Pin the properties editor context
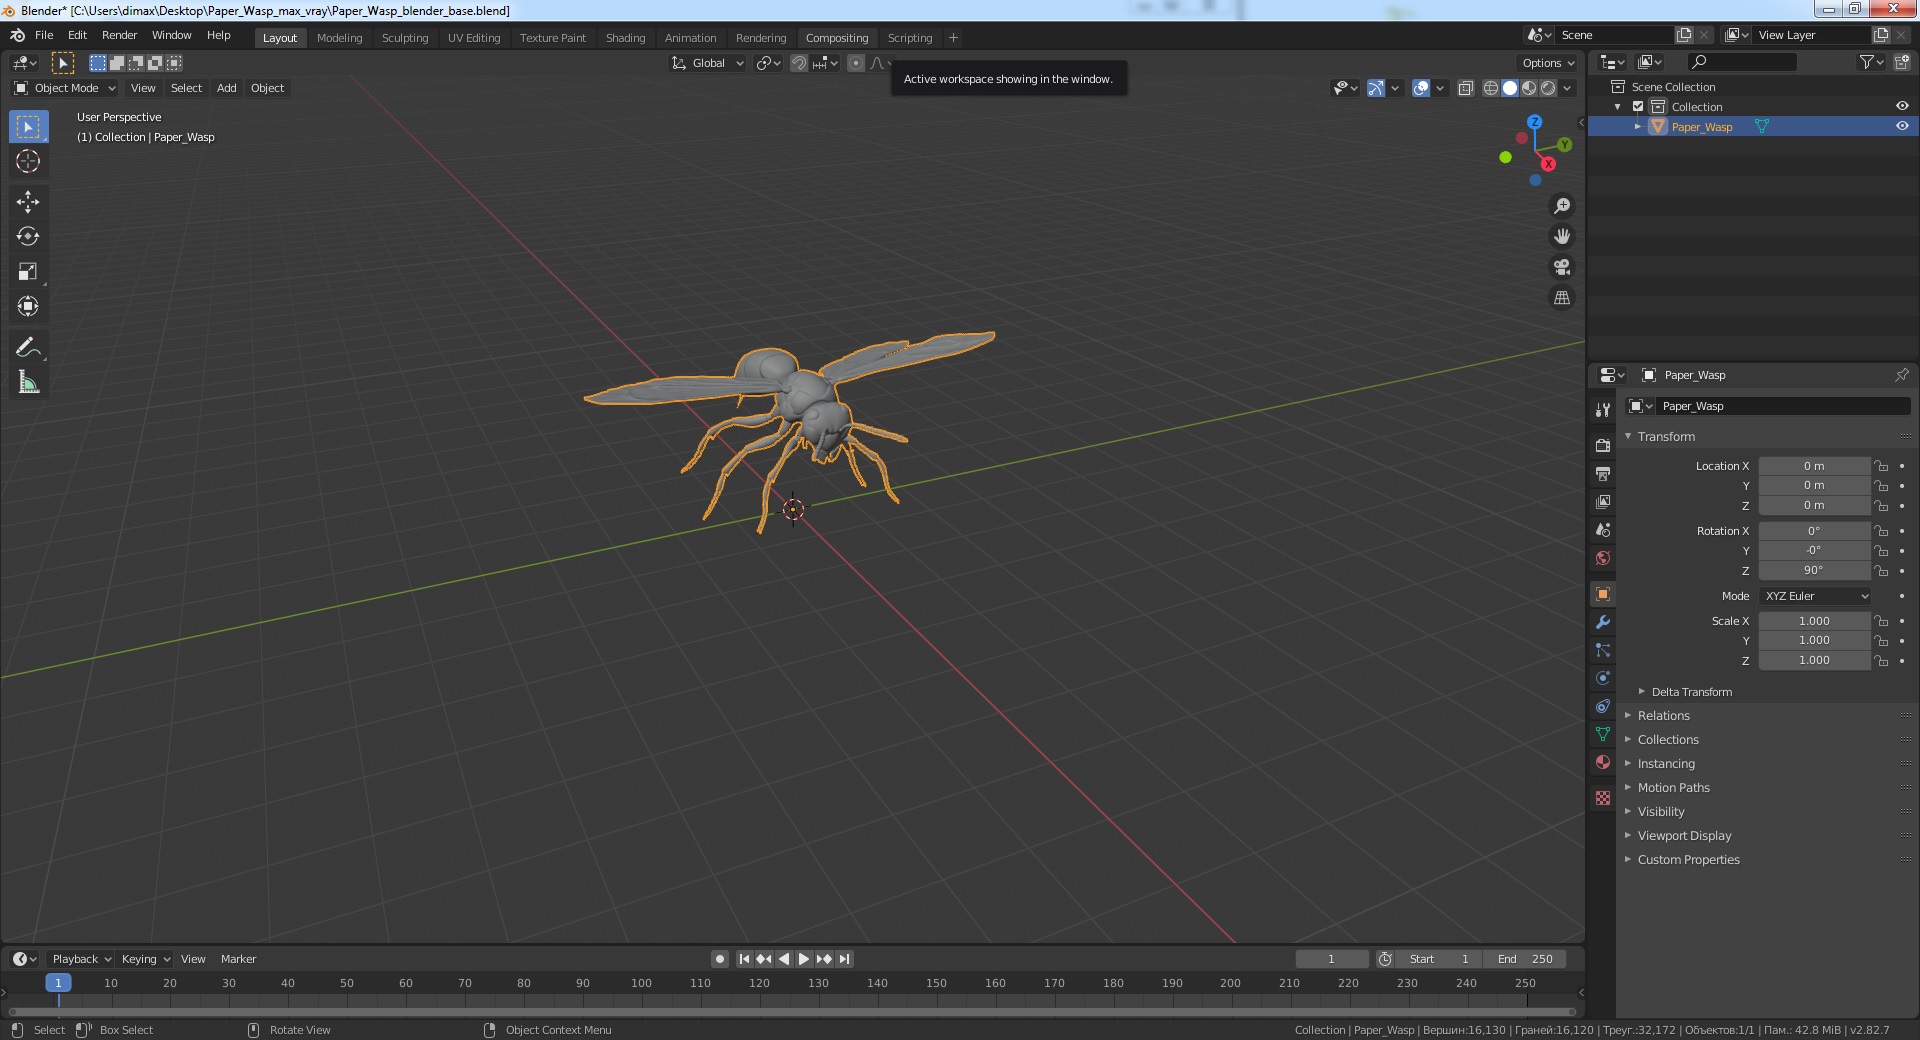 [x=1901, y=375]
